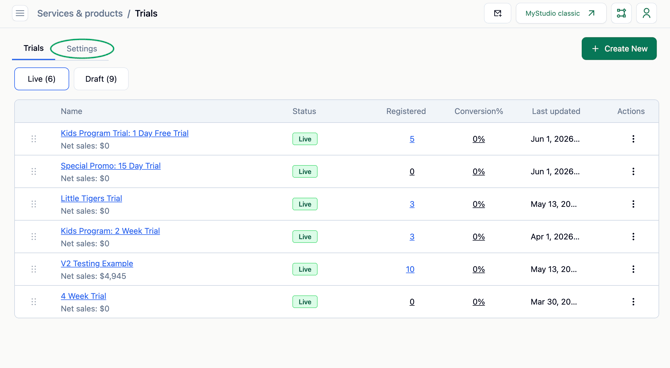The height and width of the screenshot is (368, 670).
Task: Click Live badge on V2 Testing Example row
Action: click(305, 269)
